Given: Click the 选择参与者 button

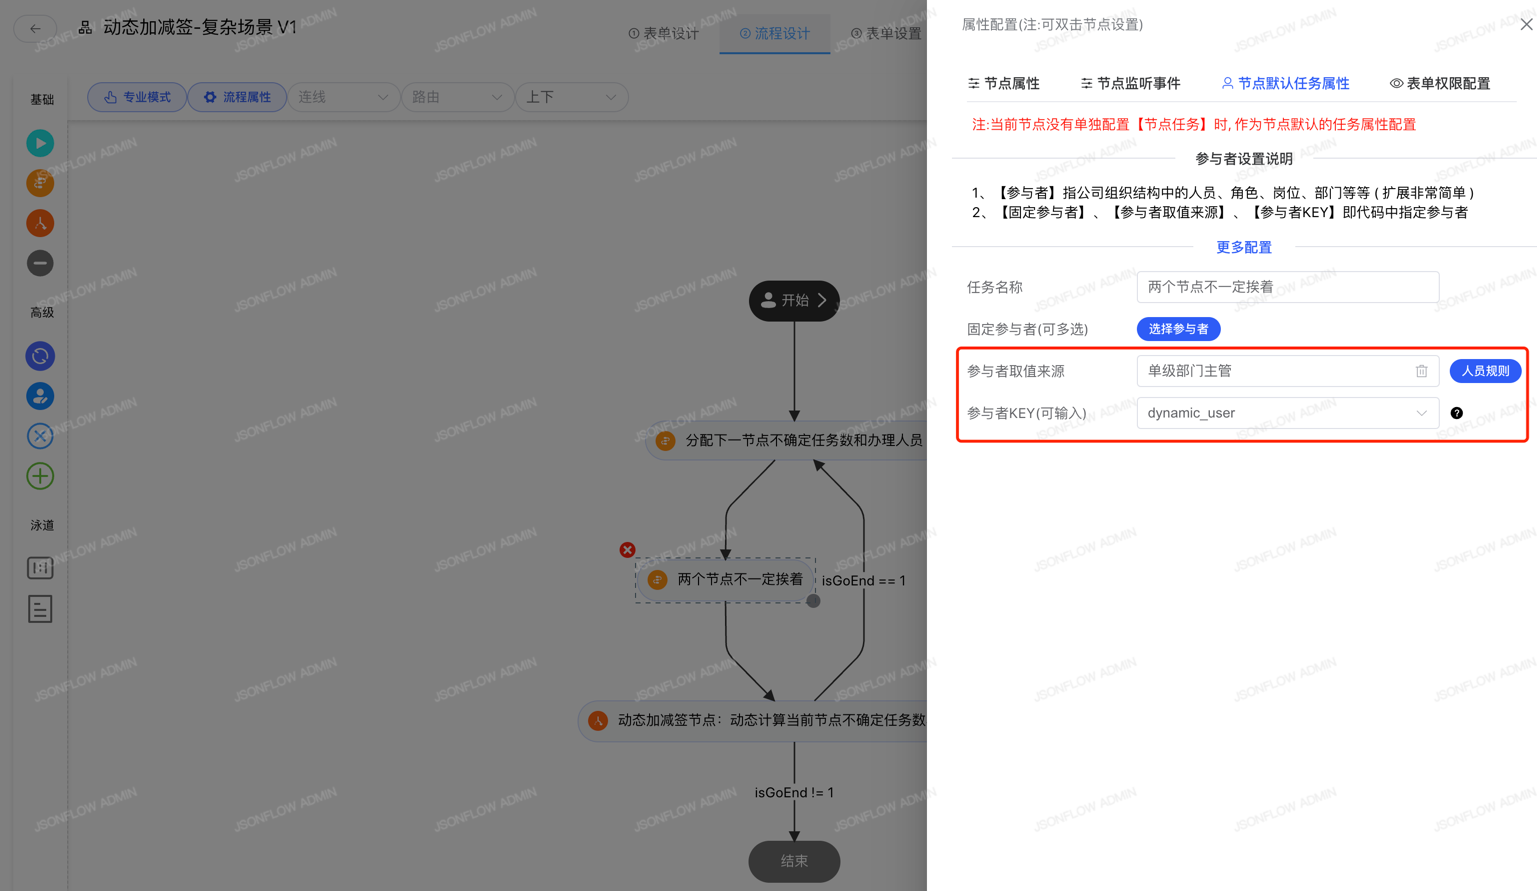Looking at the screenshot, I should (1178, 329).
